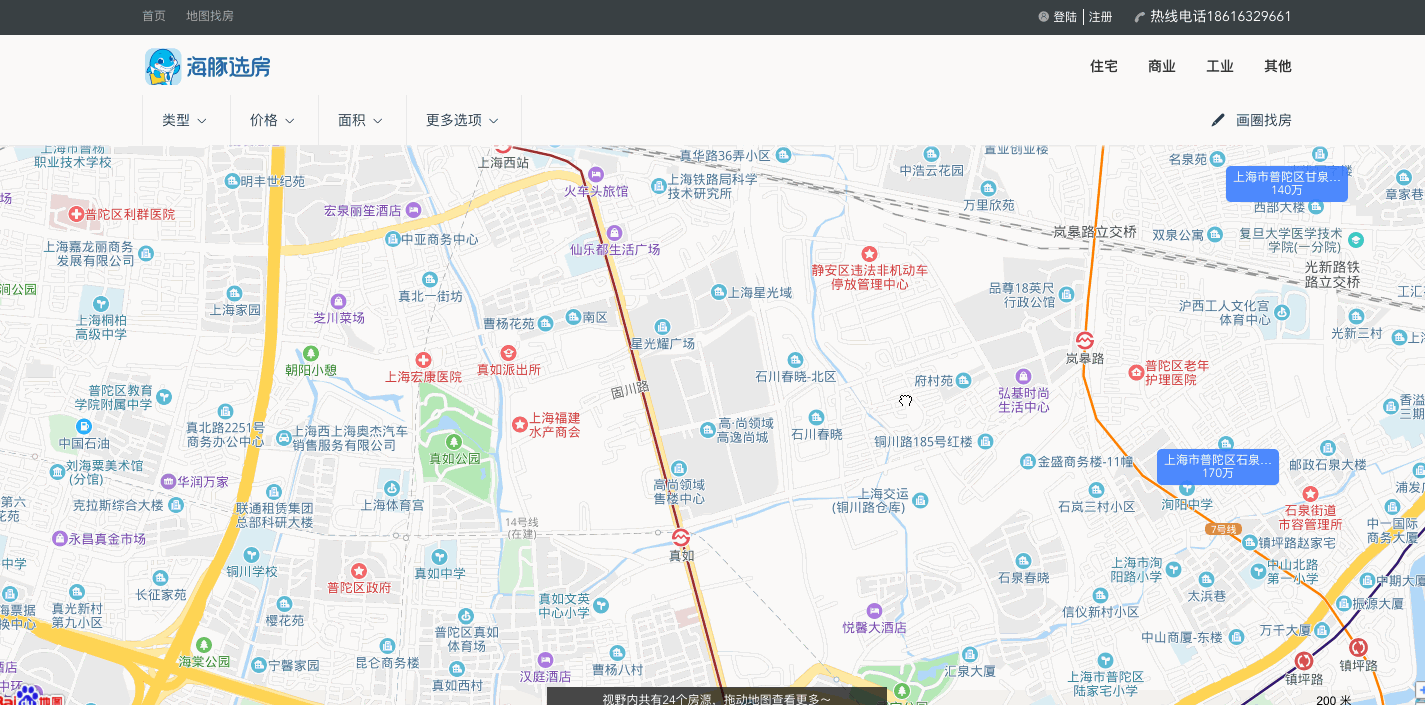The width and height of the screenshot is (1425, 705).
Task: Click the 石川春晓-北区 building icon
Action: tap(795, 360)
